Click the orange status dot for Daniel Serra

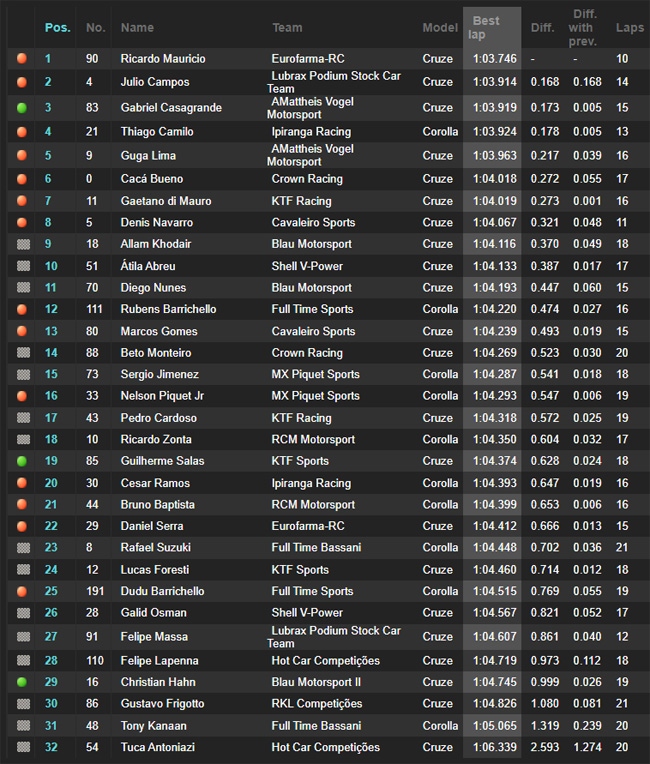pyautogui.click(x=22, y=526)
